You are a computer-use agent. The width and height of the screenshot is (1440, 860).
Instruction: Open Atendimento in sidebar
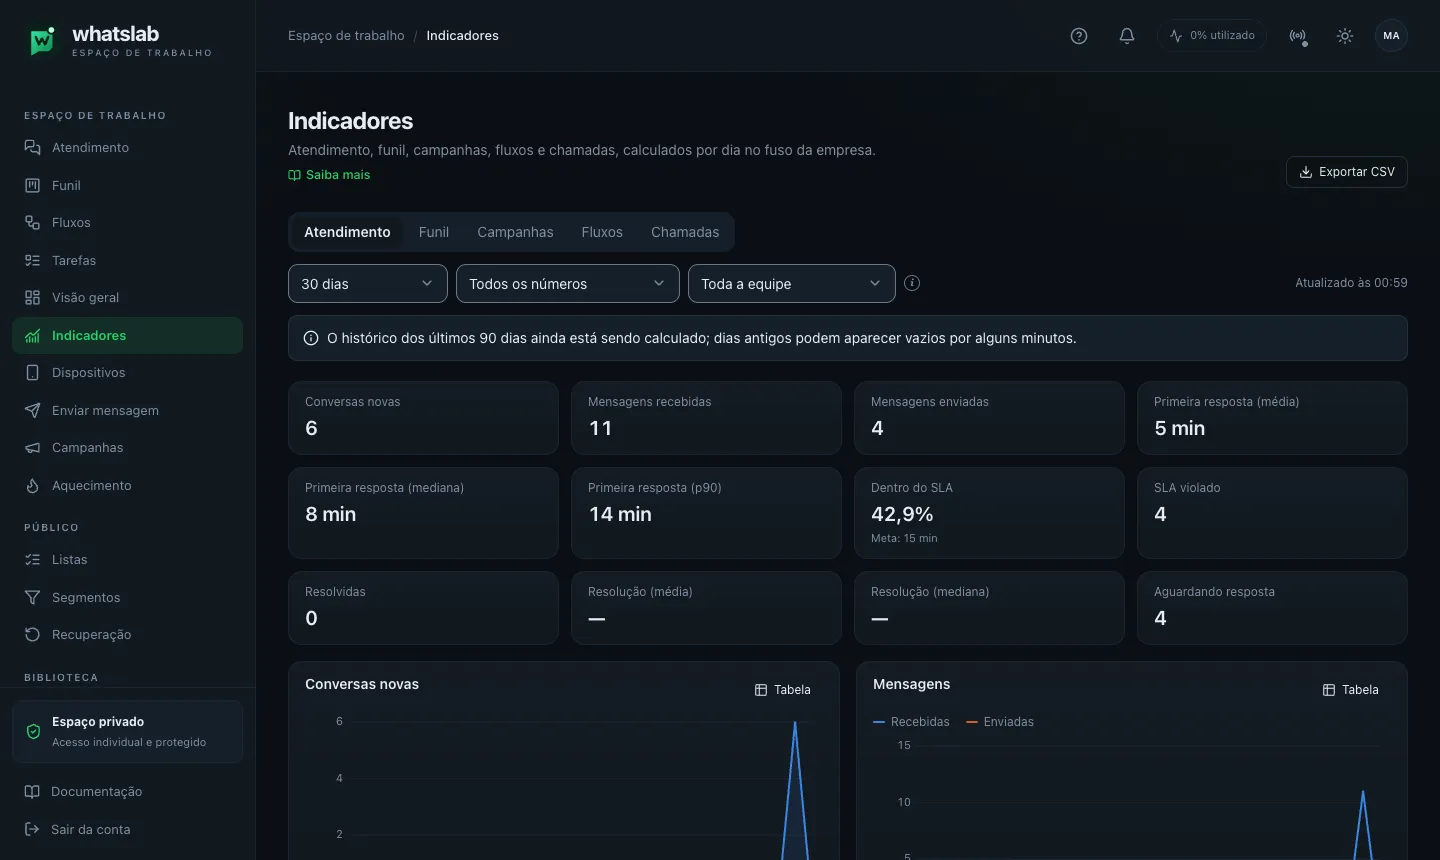tap(127, 148)
